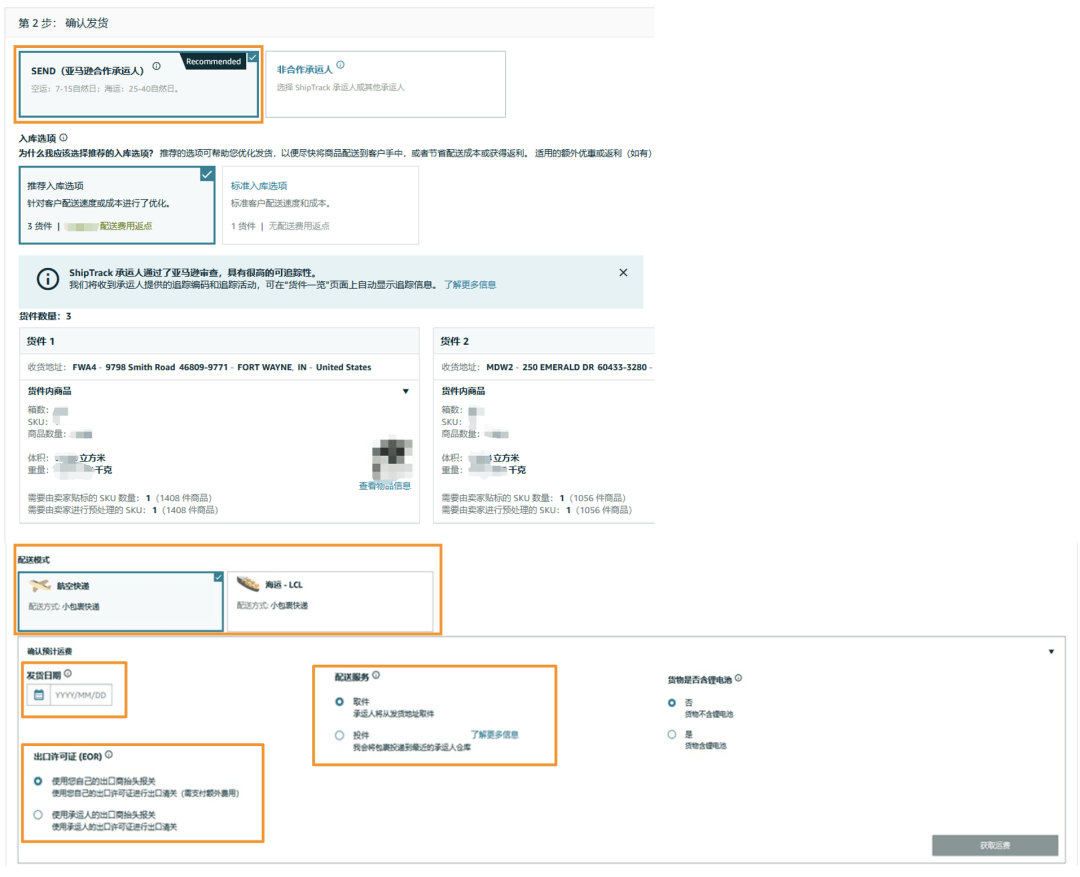Screen dimensions: 1080x877
Task: Click the YYYY/MM/DD ship date input
Action: (81, 695)
